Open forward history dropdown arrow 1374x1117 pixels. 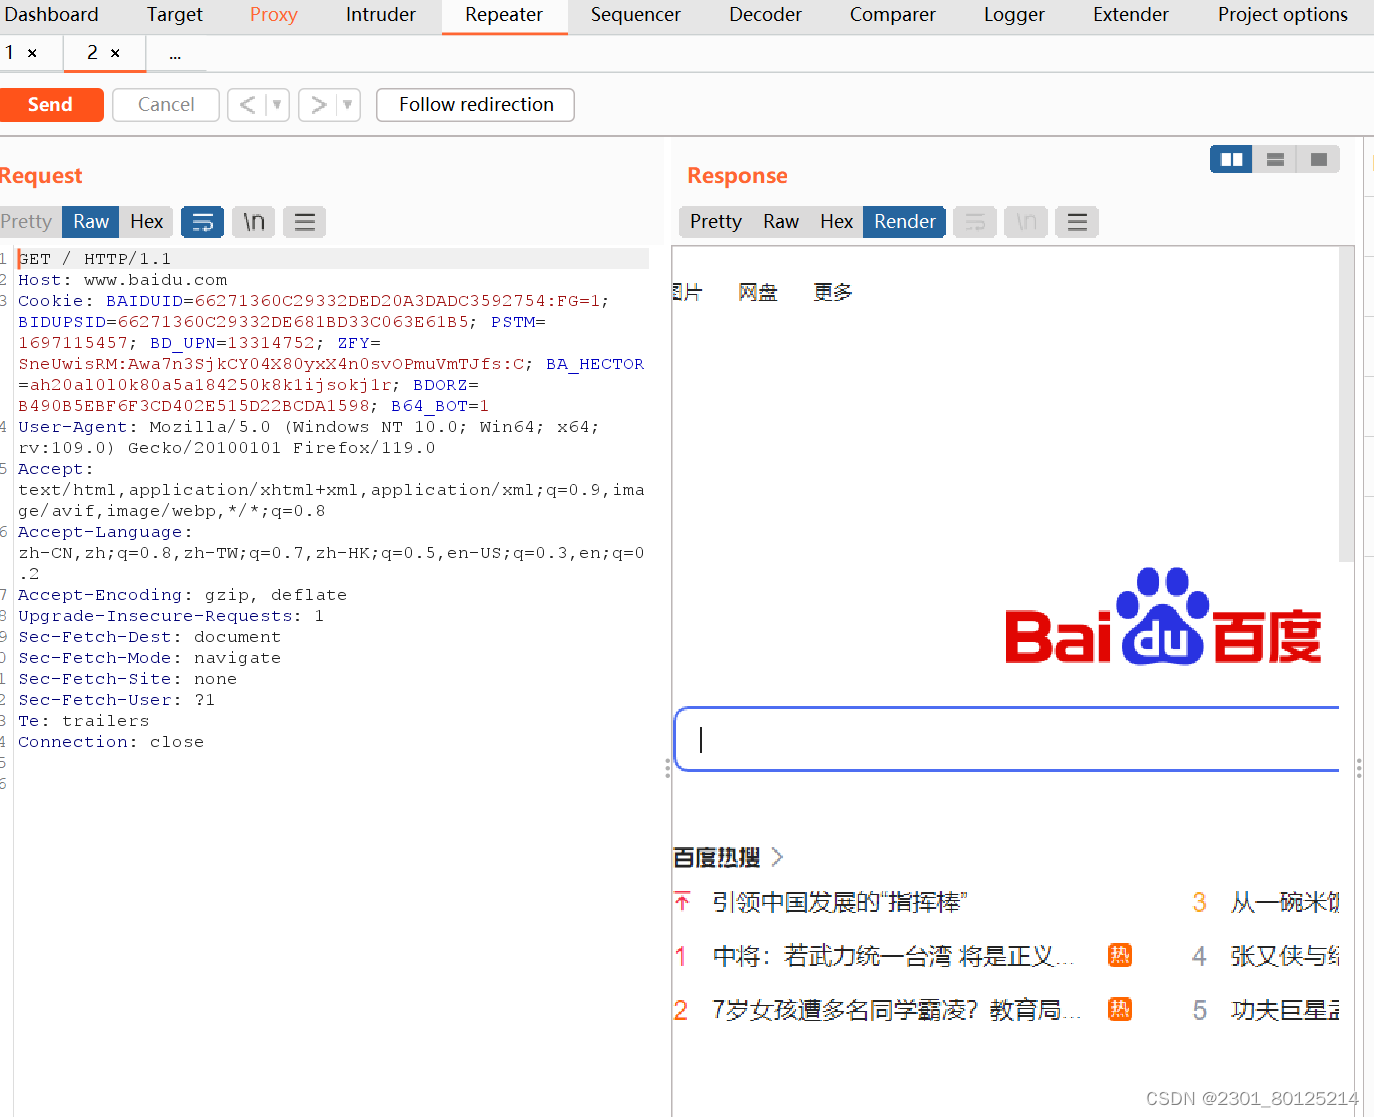348,104
